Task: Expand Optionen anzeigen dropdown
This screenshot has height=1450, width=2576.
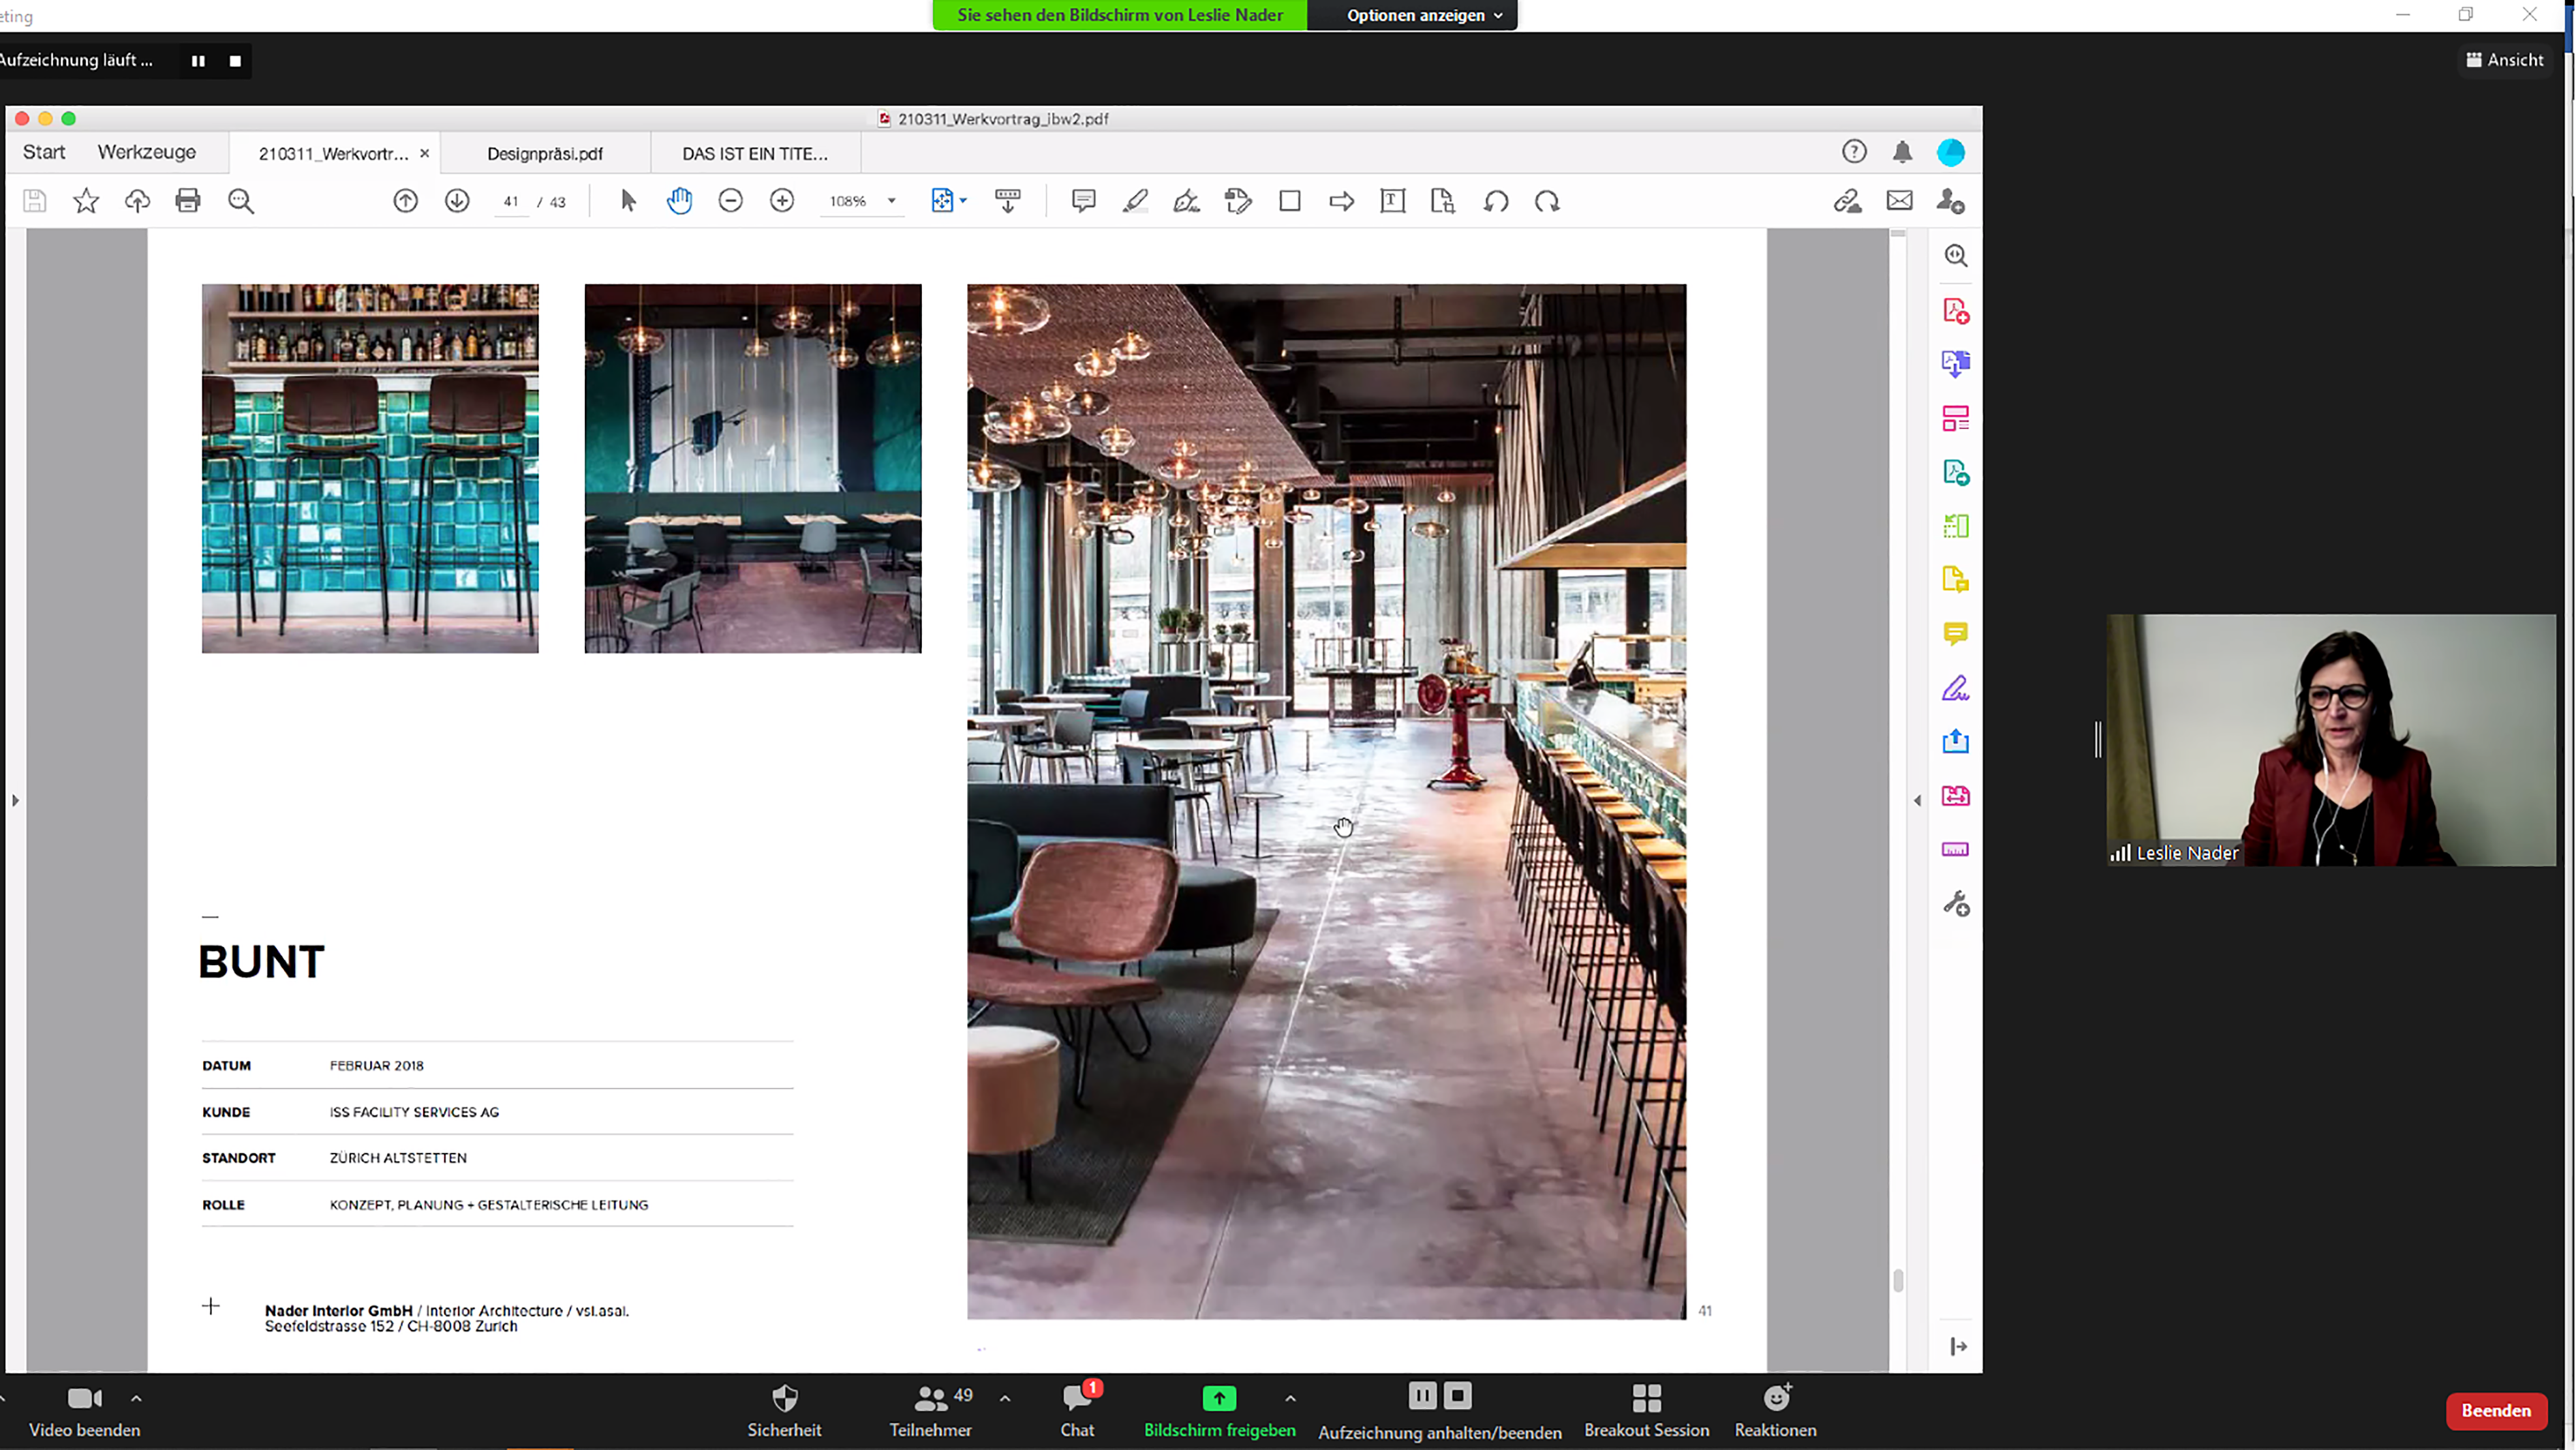Action: click(1423, 15)
